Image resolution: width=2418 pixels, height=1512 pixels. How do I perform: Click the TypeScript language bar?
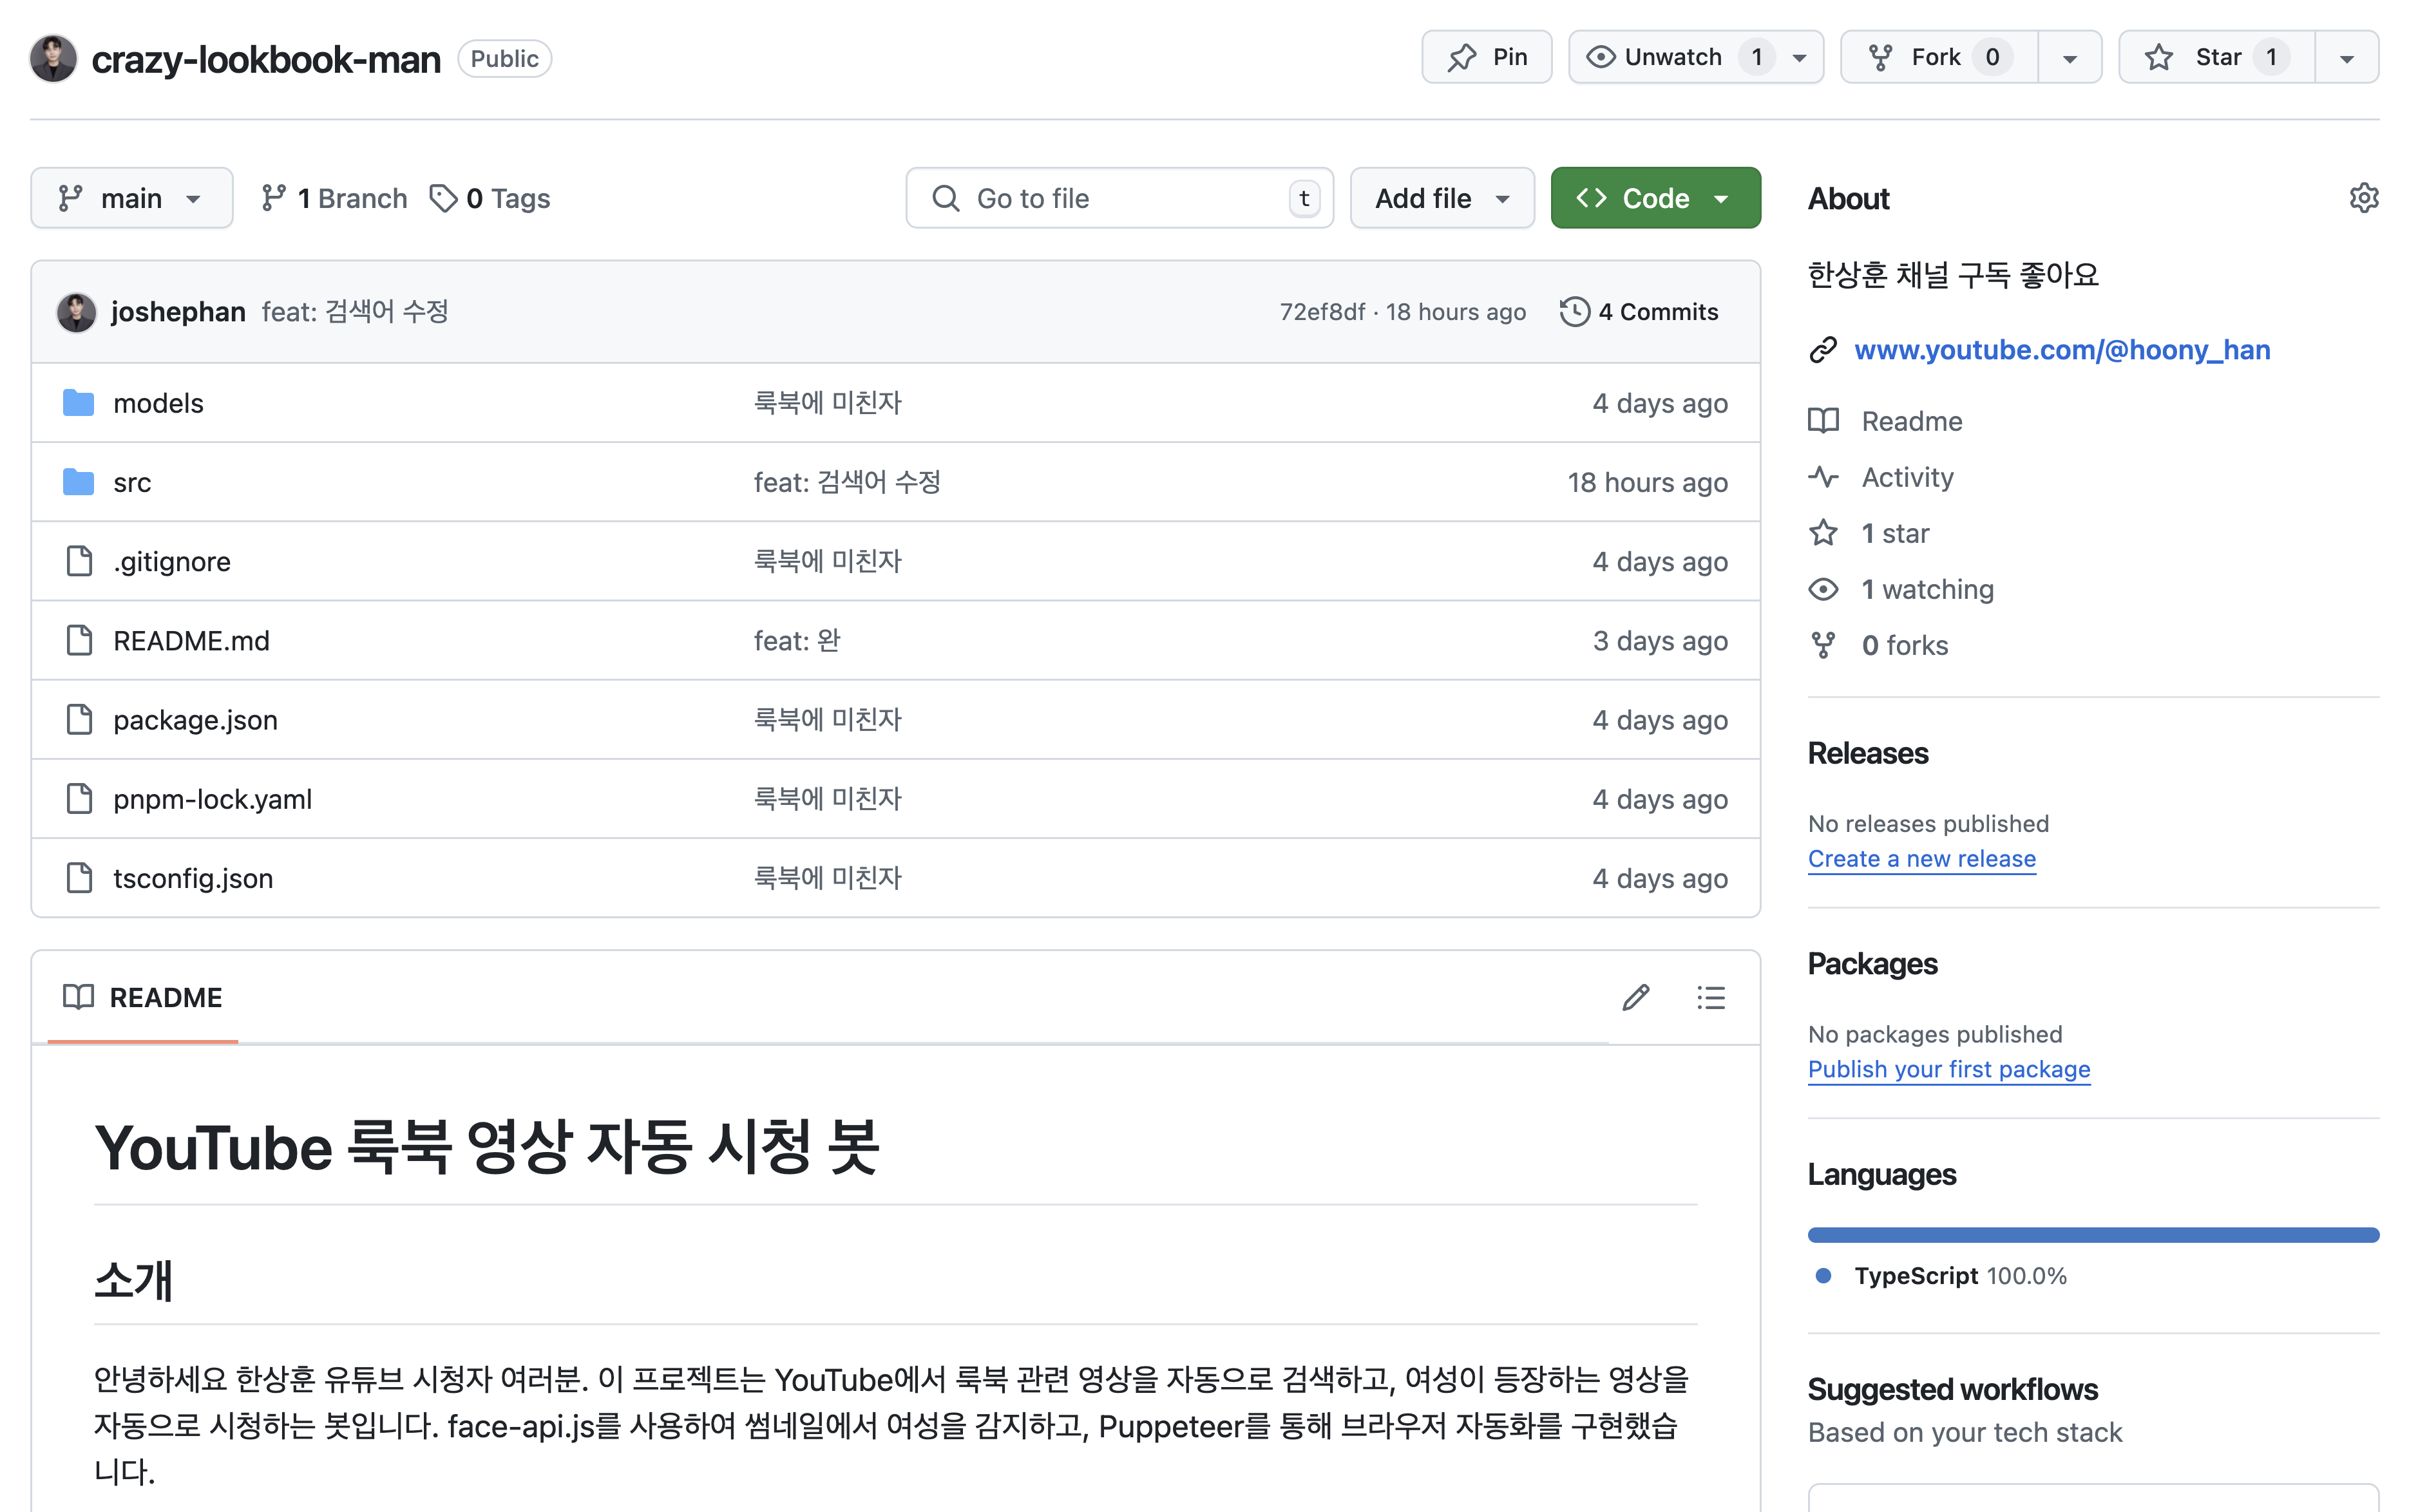[x=2092, y=1235]
